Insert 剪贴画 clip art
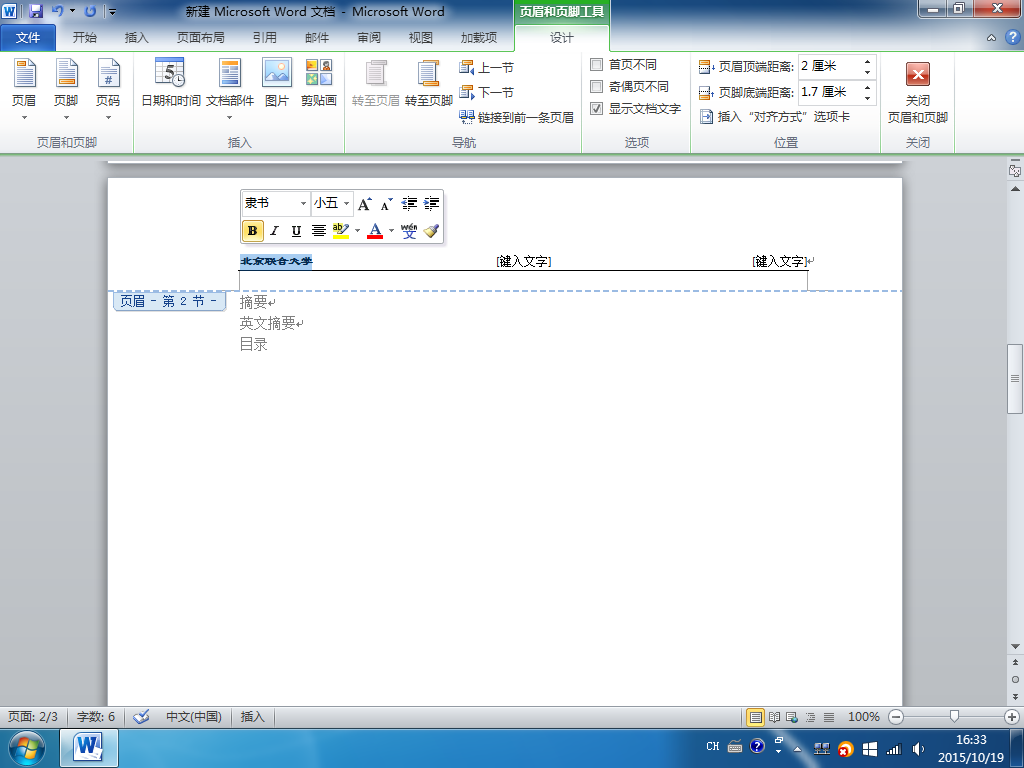Image resolution: width=1024 pixels, height=768 pixels. click(x=319, y=83)
